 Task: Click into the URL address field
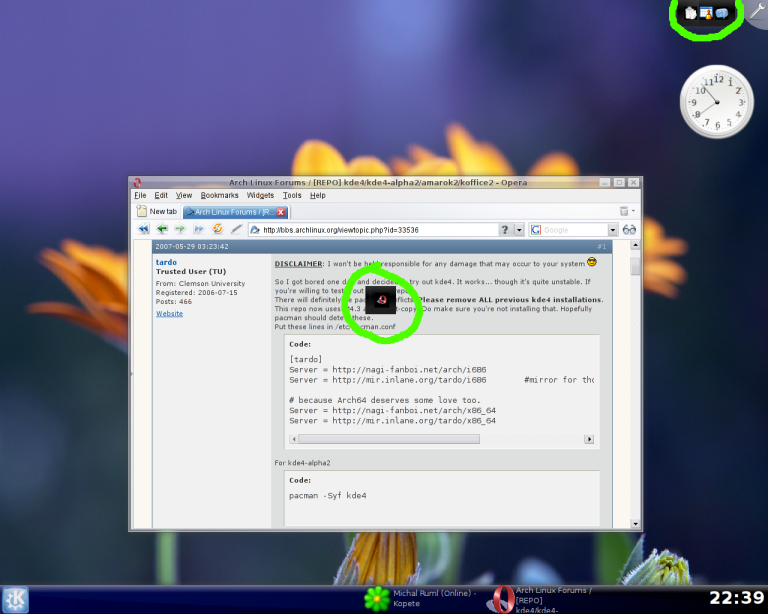(x=380, y=230)
